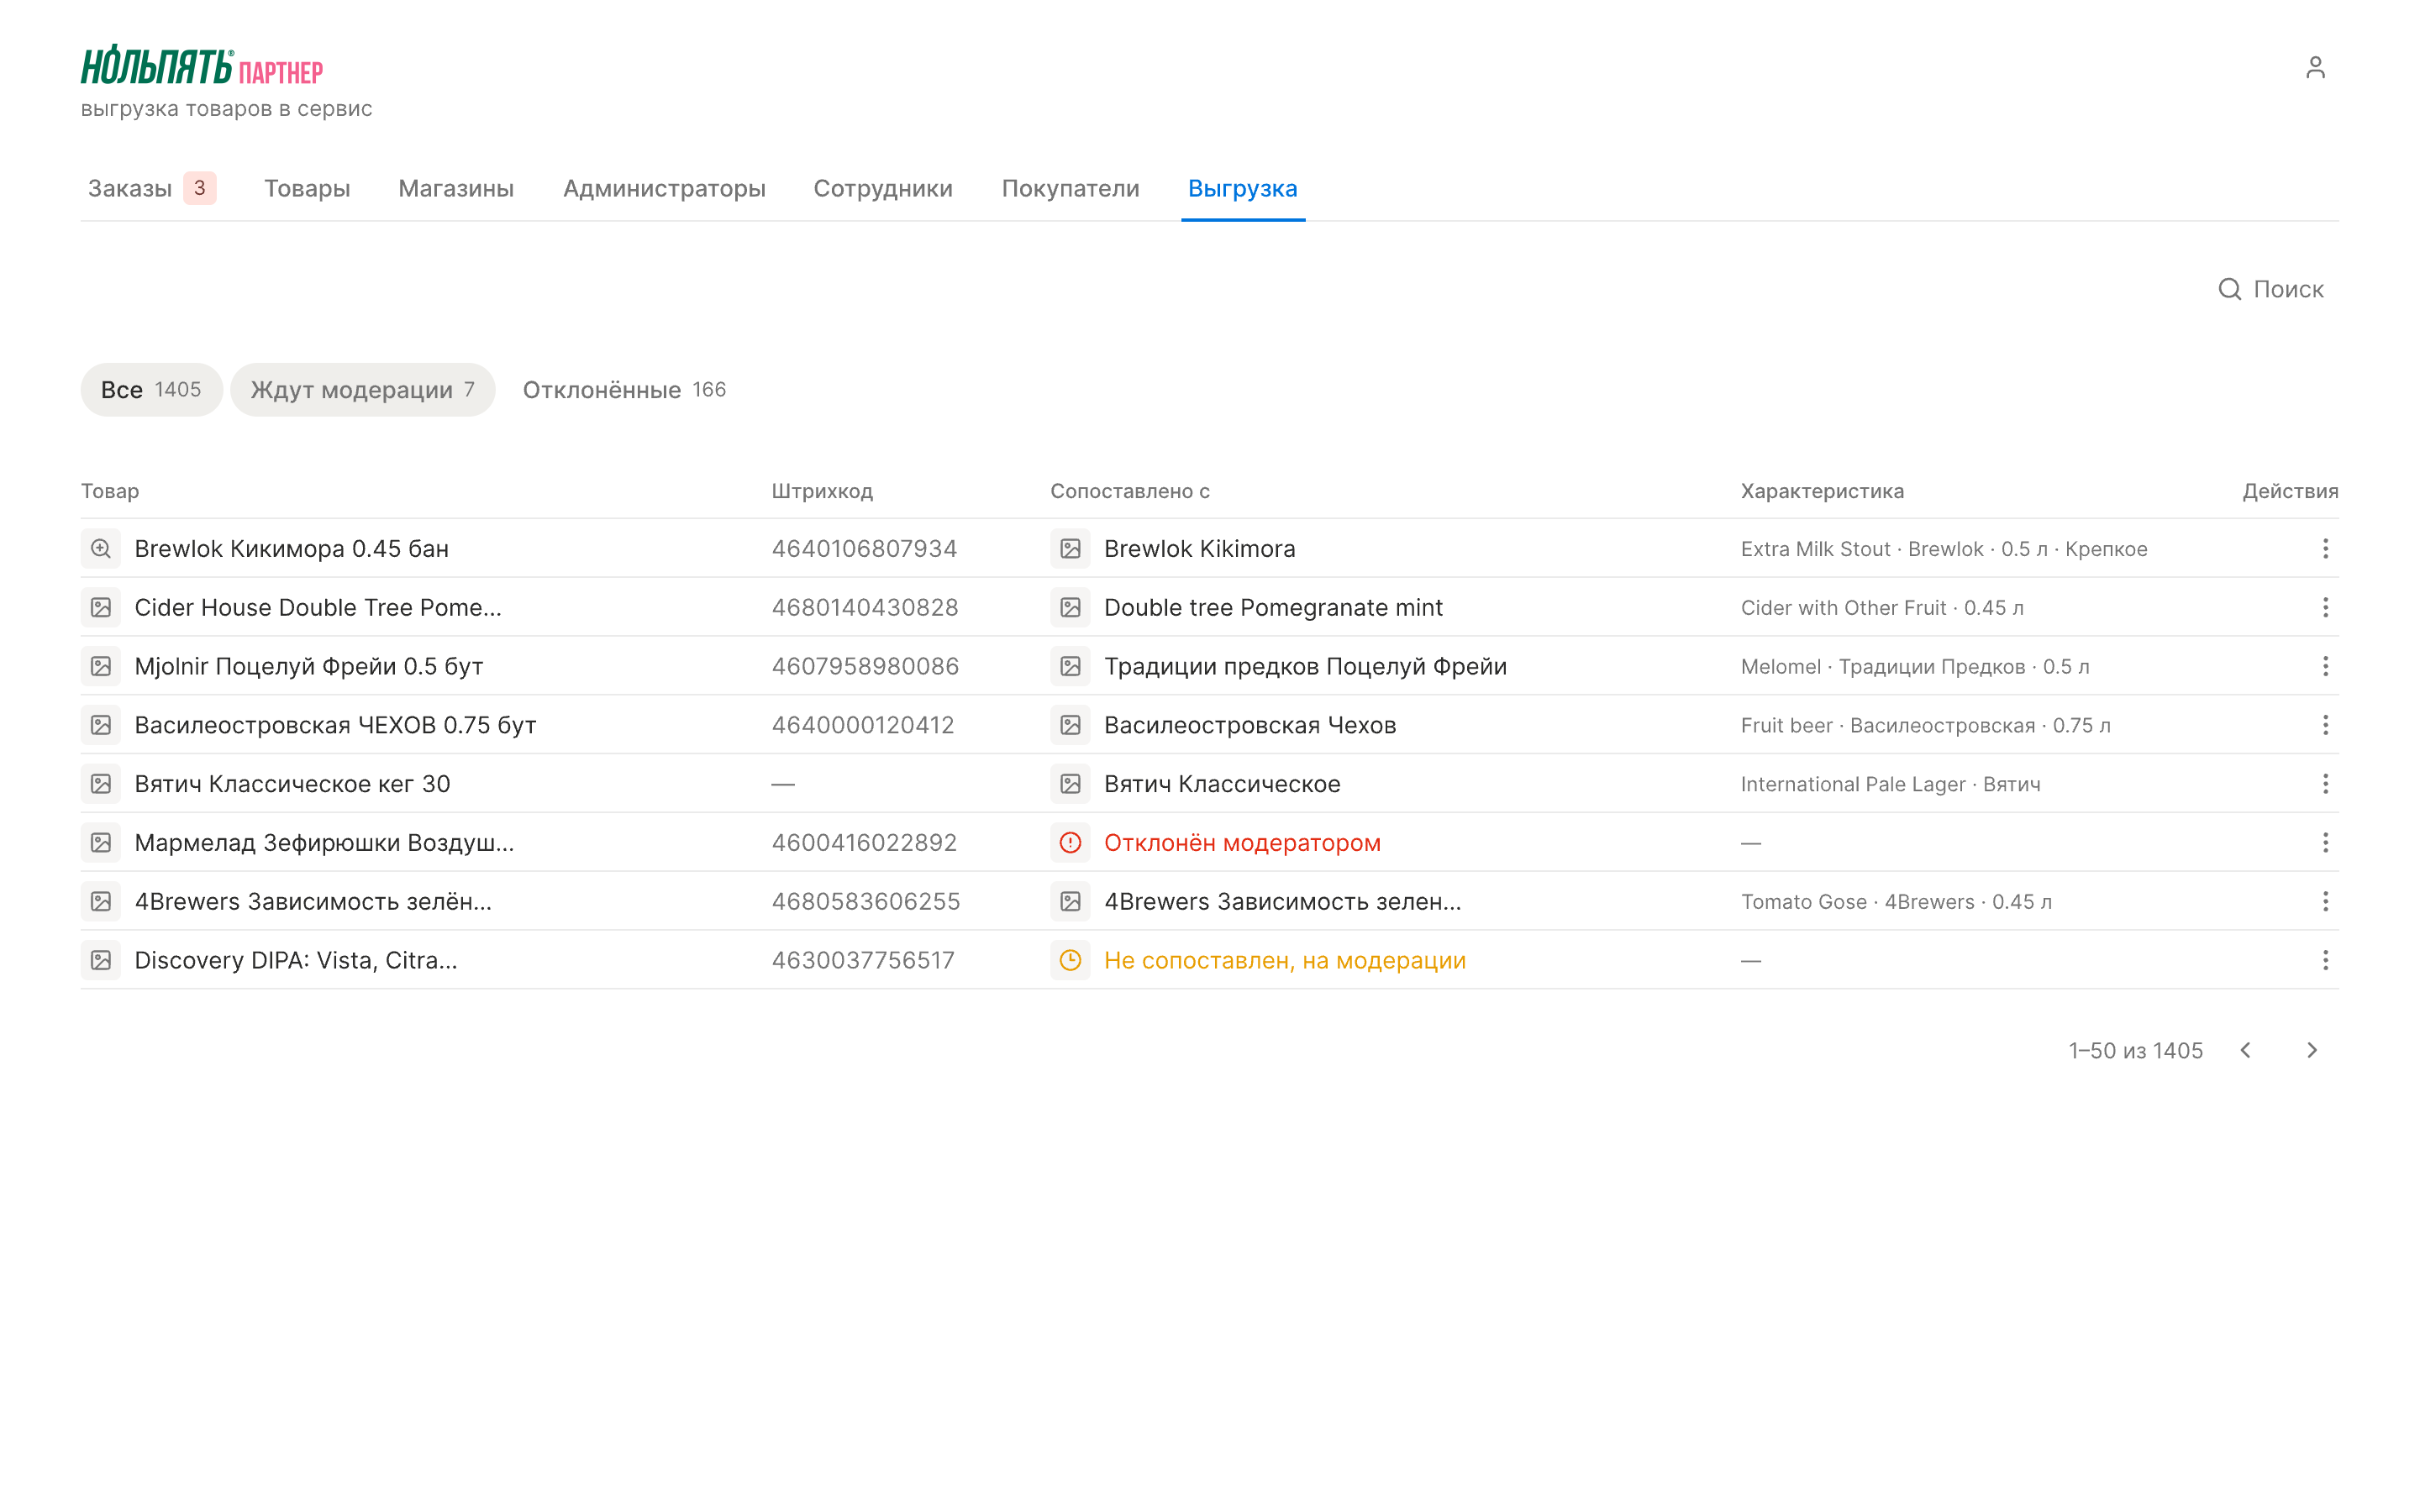Screen dimensions: 2420x1512
Task: Click matched image icon beside Традиции предков Поцелуй Фрейи
Action: (x=1070, y=666)
